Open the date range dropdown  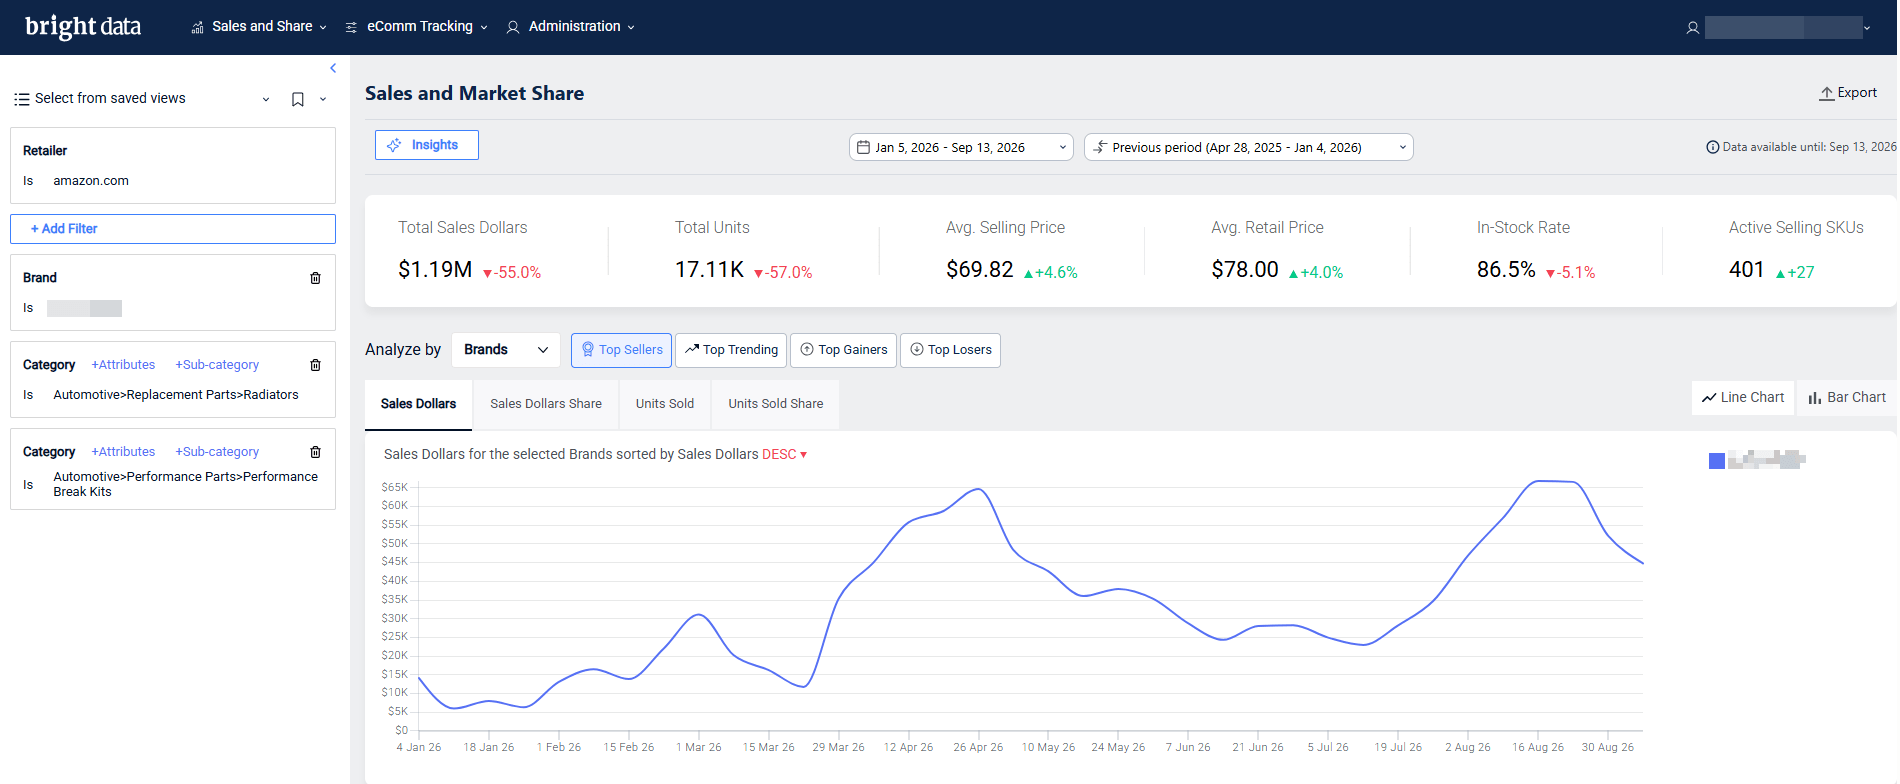961,147
